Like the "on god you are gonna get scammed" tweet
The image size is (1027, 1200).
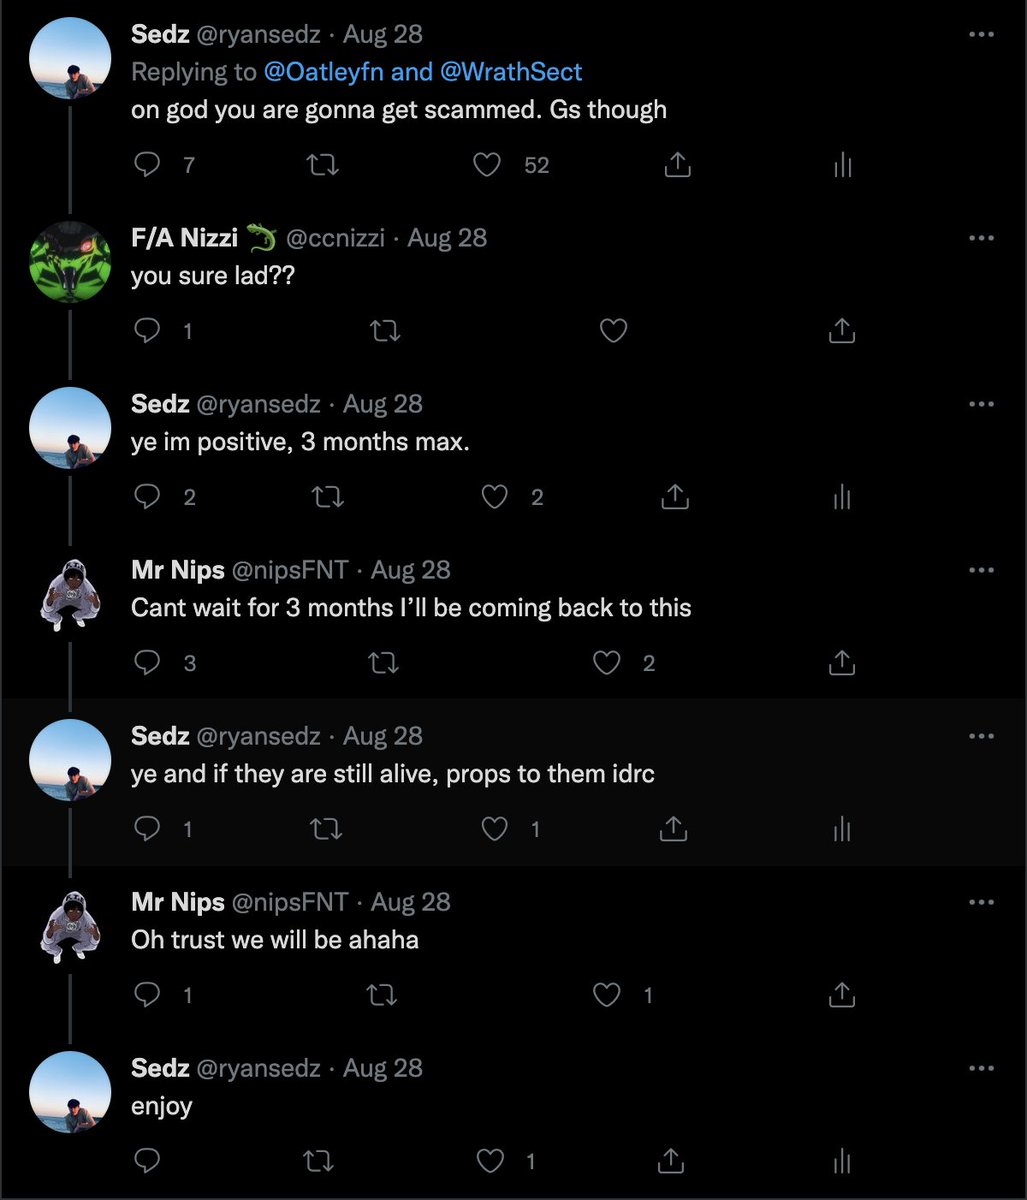(x=487, y=165)
